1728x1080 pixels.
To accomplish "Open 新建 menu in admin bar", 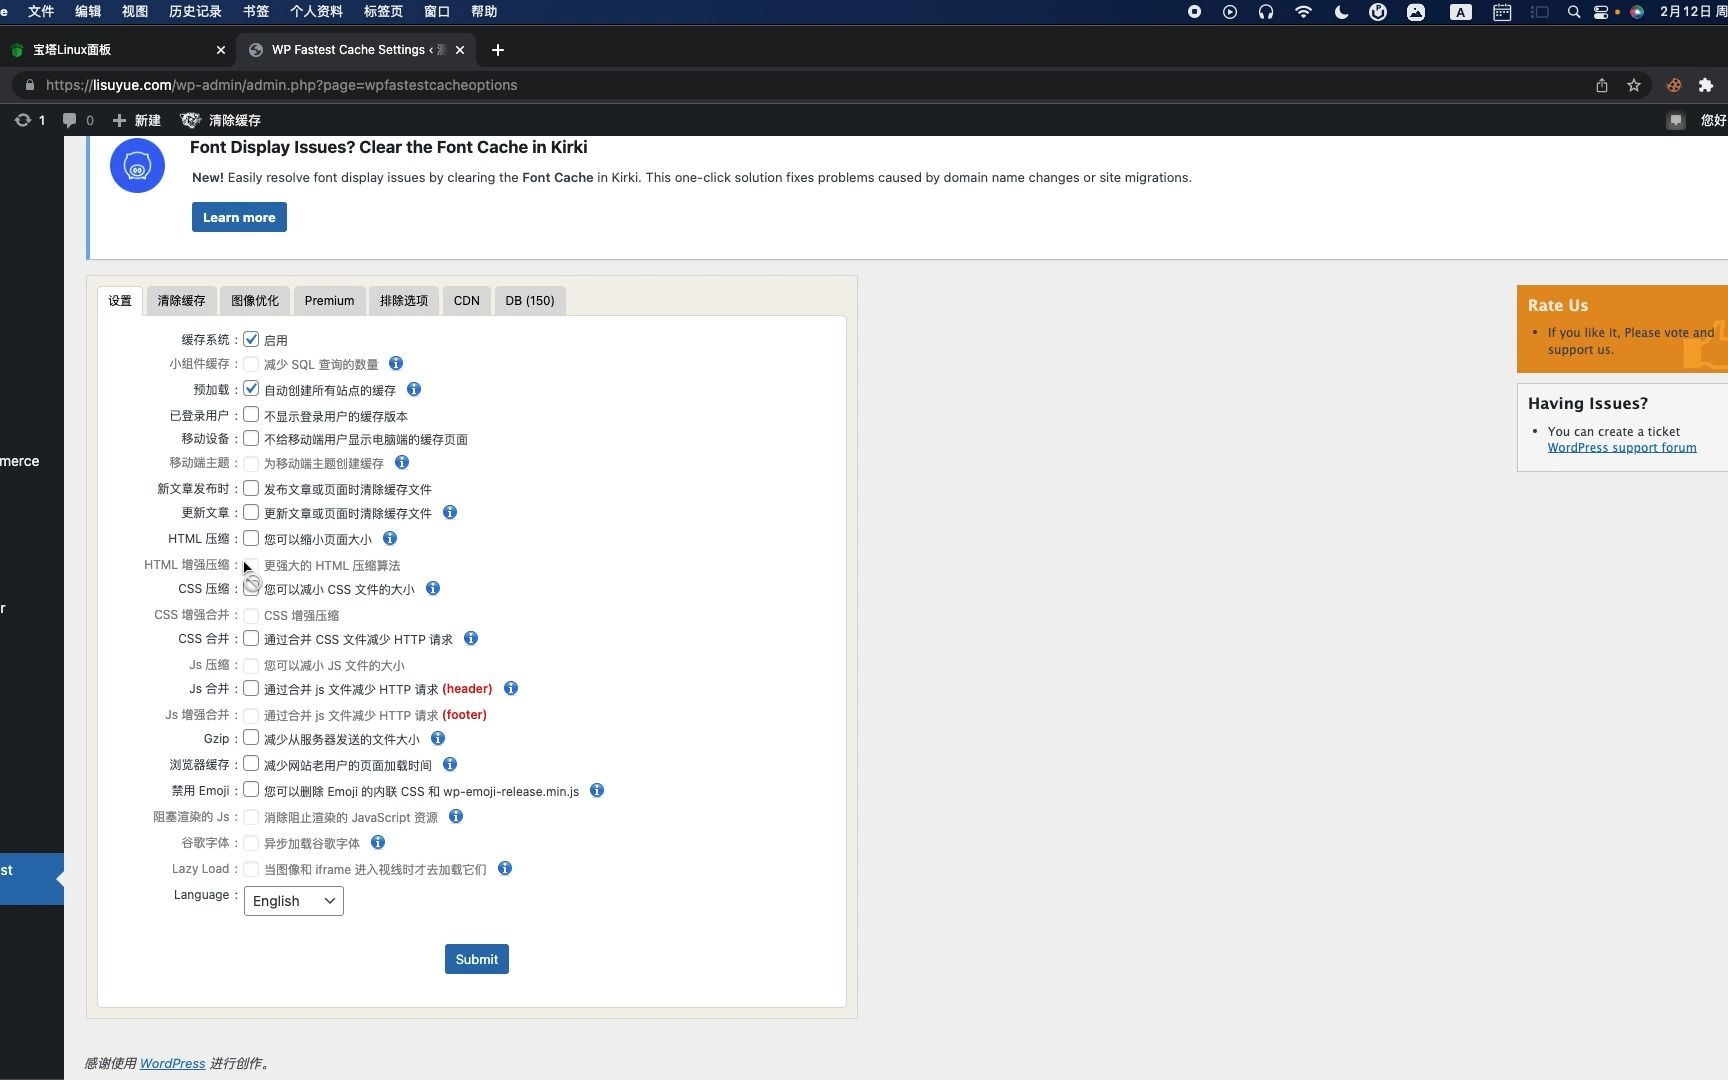I will [x=137, y=120].
